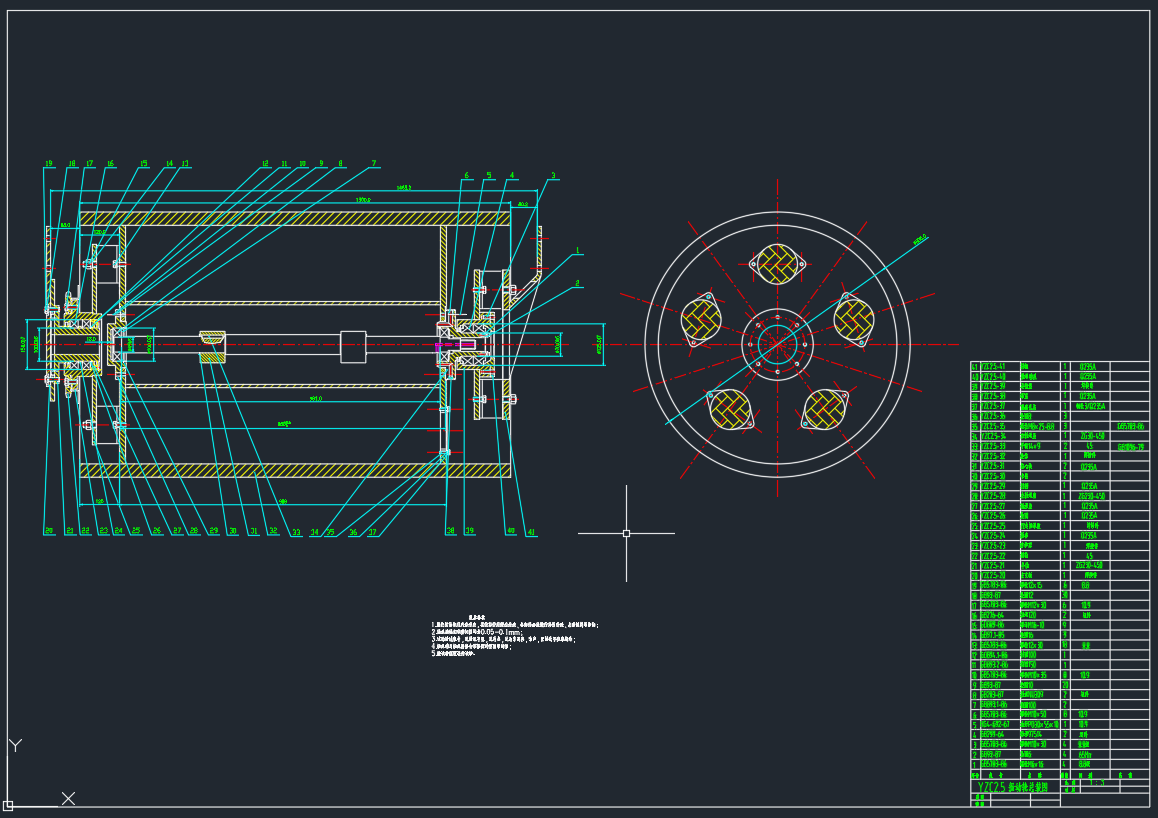Select callout number 19 above the section view
1158x818 pixels.
pyautogui.click(x=49, y=164)
